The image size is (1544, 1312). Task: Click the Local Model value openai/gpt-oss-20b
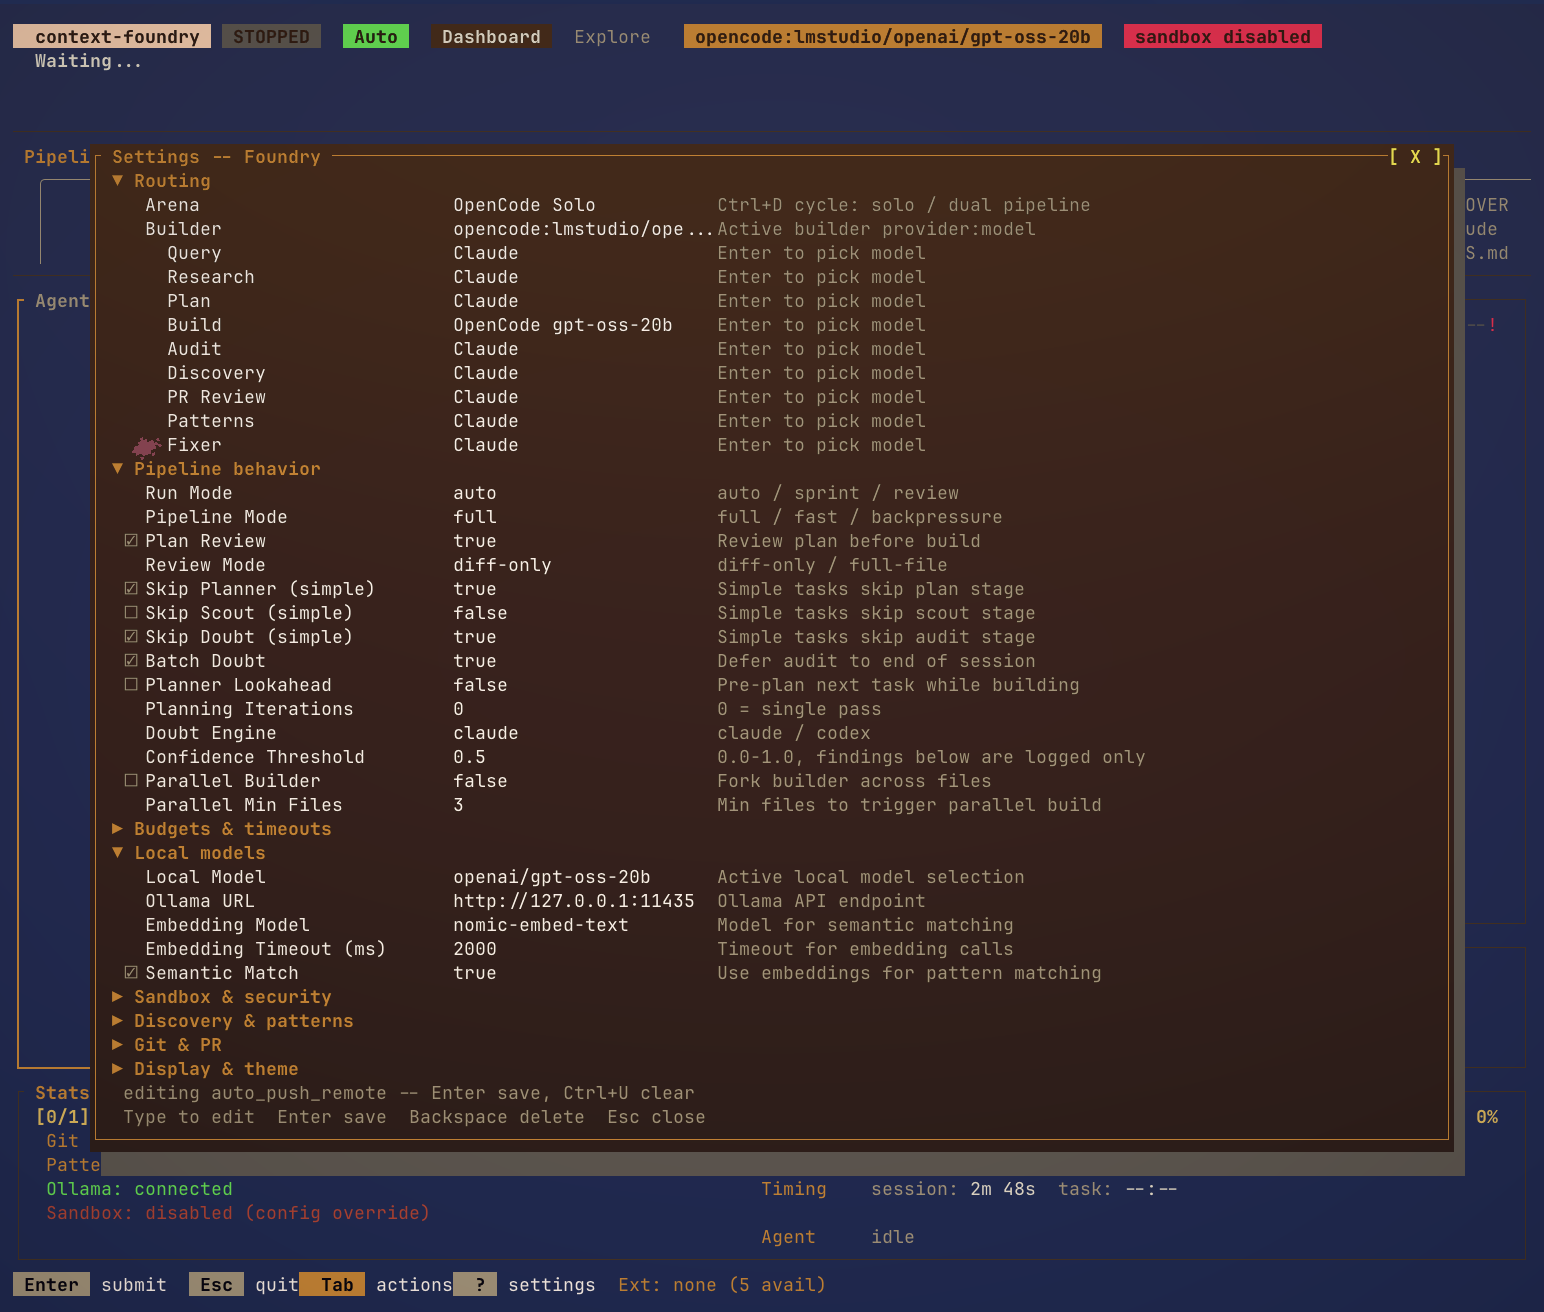point(552,877)
